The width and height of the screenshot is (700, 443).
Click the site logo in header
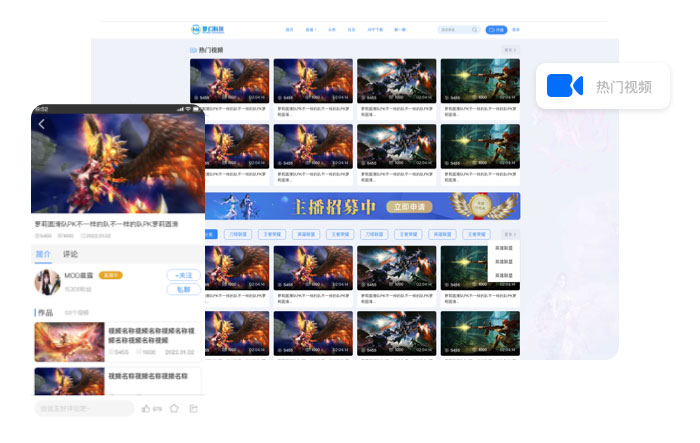tap(207, 30)
